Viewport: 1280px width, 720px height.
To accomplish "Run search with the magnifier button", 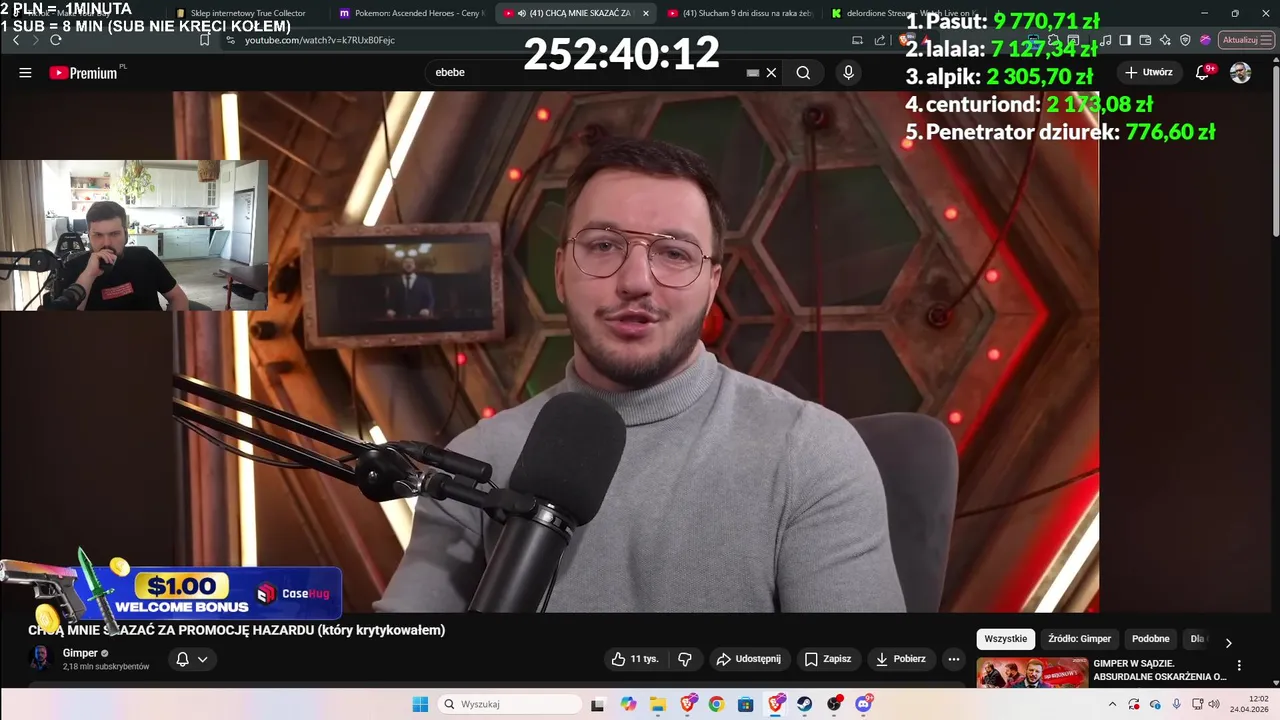I will pyautogui.click(x=803, y=73).
